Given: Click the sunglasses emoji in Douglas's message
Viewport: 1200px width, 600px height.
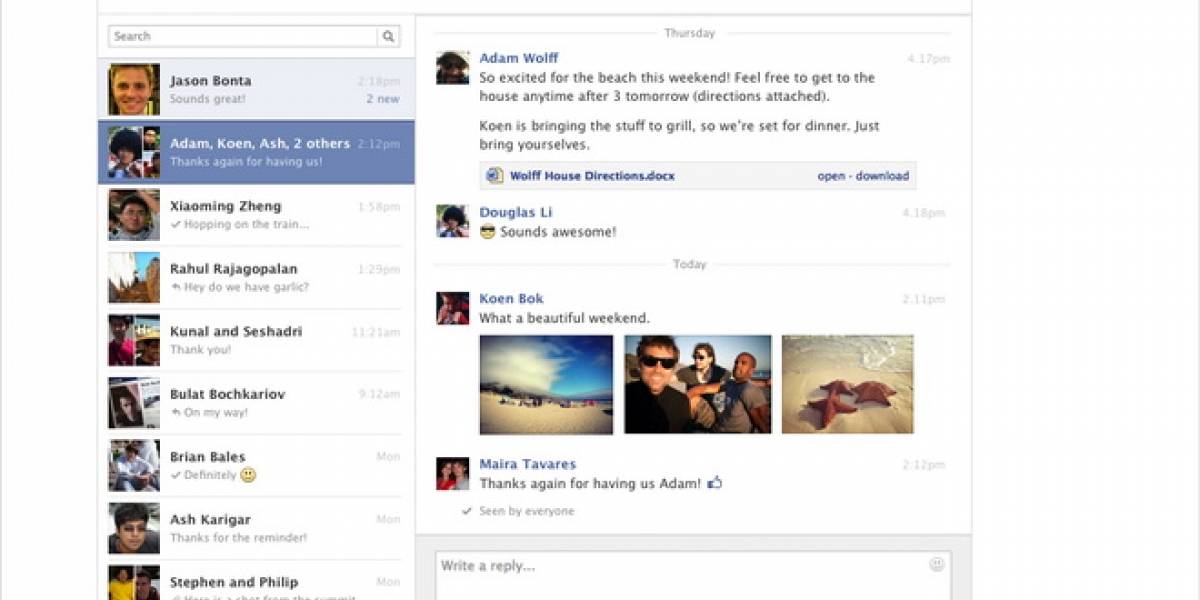Looking at the screenshot, I should (x=488, y=232).
